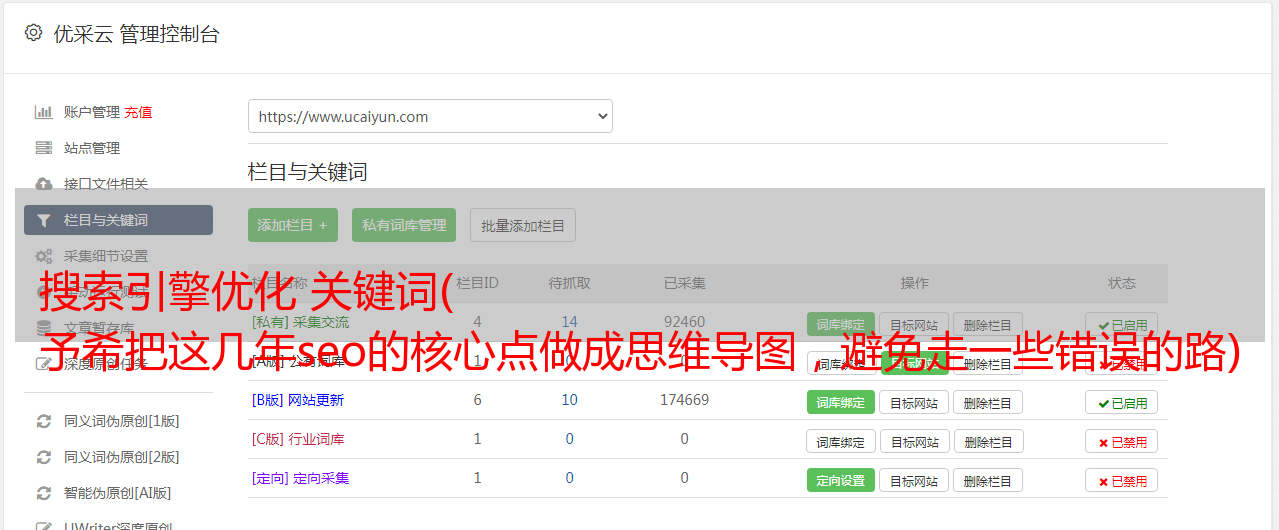The height and width of the screenshot is (530, 1279).
Task: Click 词库绑定 in the 采集交流 row
Action: (x=840, y=324)
